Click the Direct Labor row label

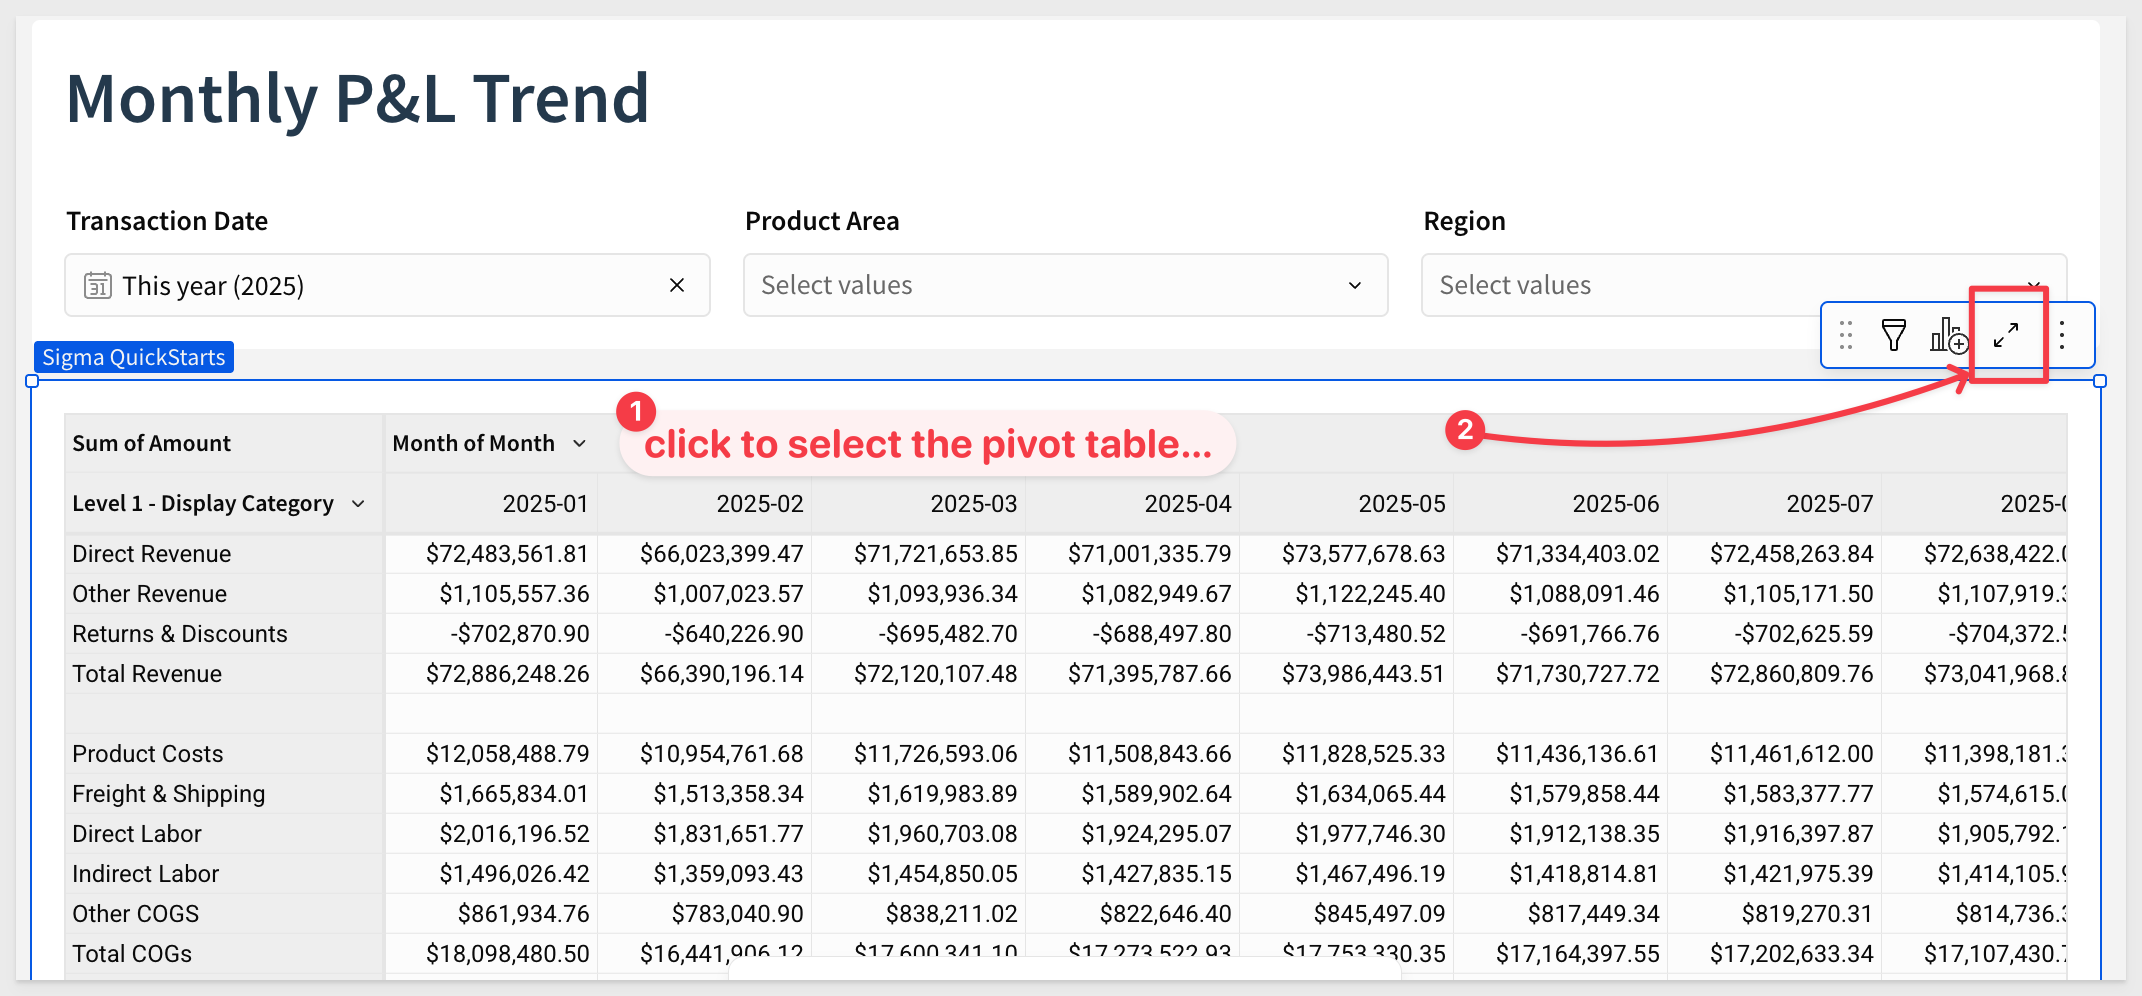(x=137, y=833)
